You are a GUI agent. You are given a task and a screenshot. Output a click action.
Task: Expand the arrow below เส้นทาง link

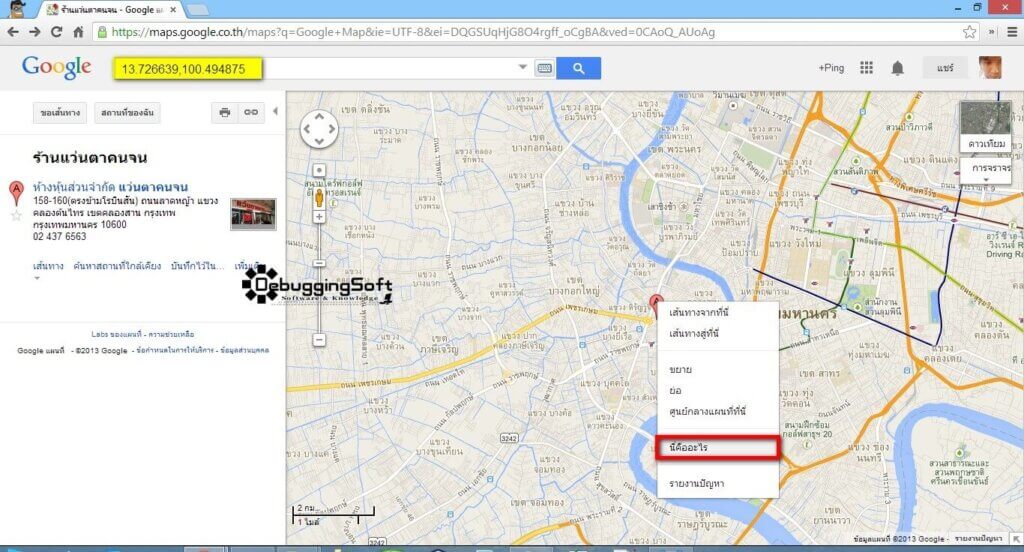[x=37, y=278]
